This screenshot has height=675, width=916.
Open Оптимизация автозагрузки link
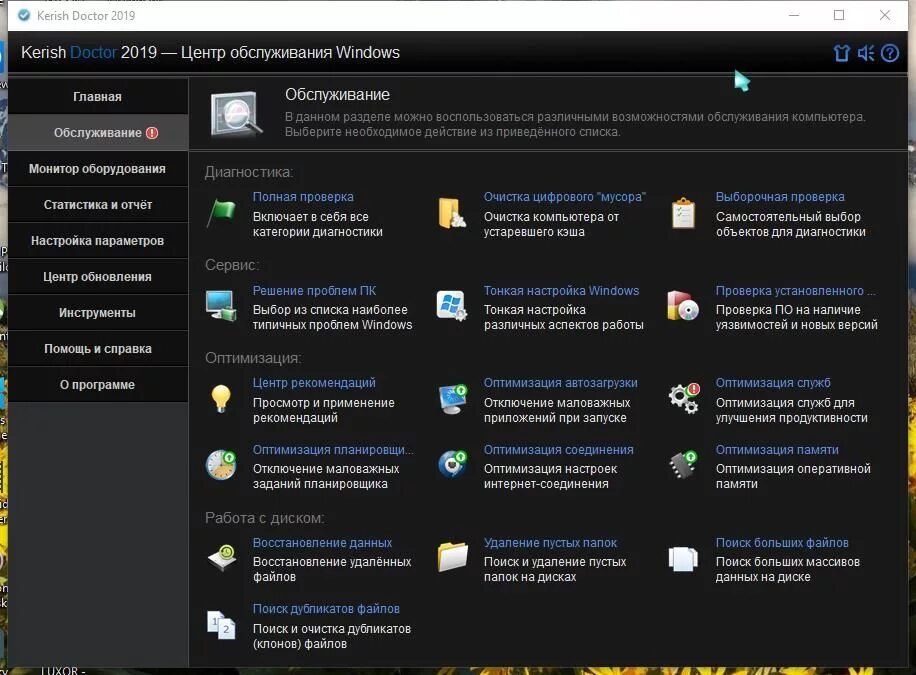560,383
